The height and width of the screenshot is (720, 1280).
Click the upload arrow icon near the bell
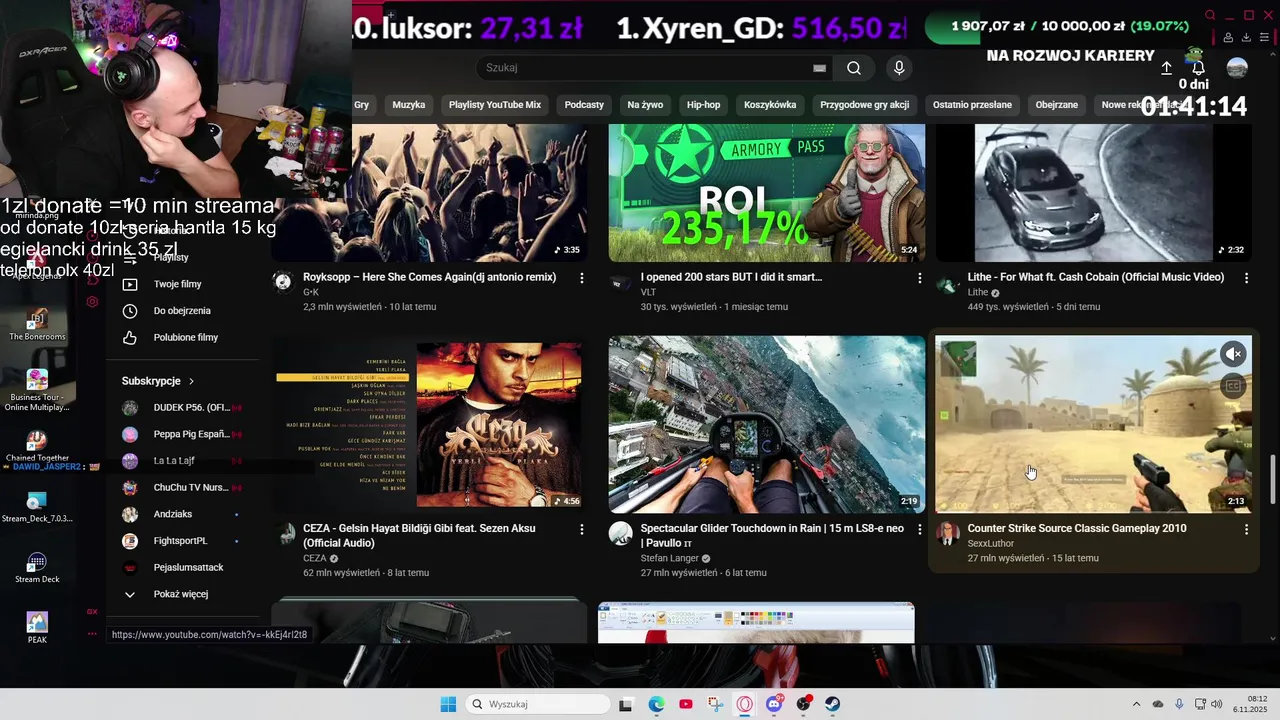(x=1166, y=68)
